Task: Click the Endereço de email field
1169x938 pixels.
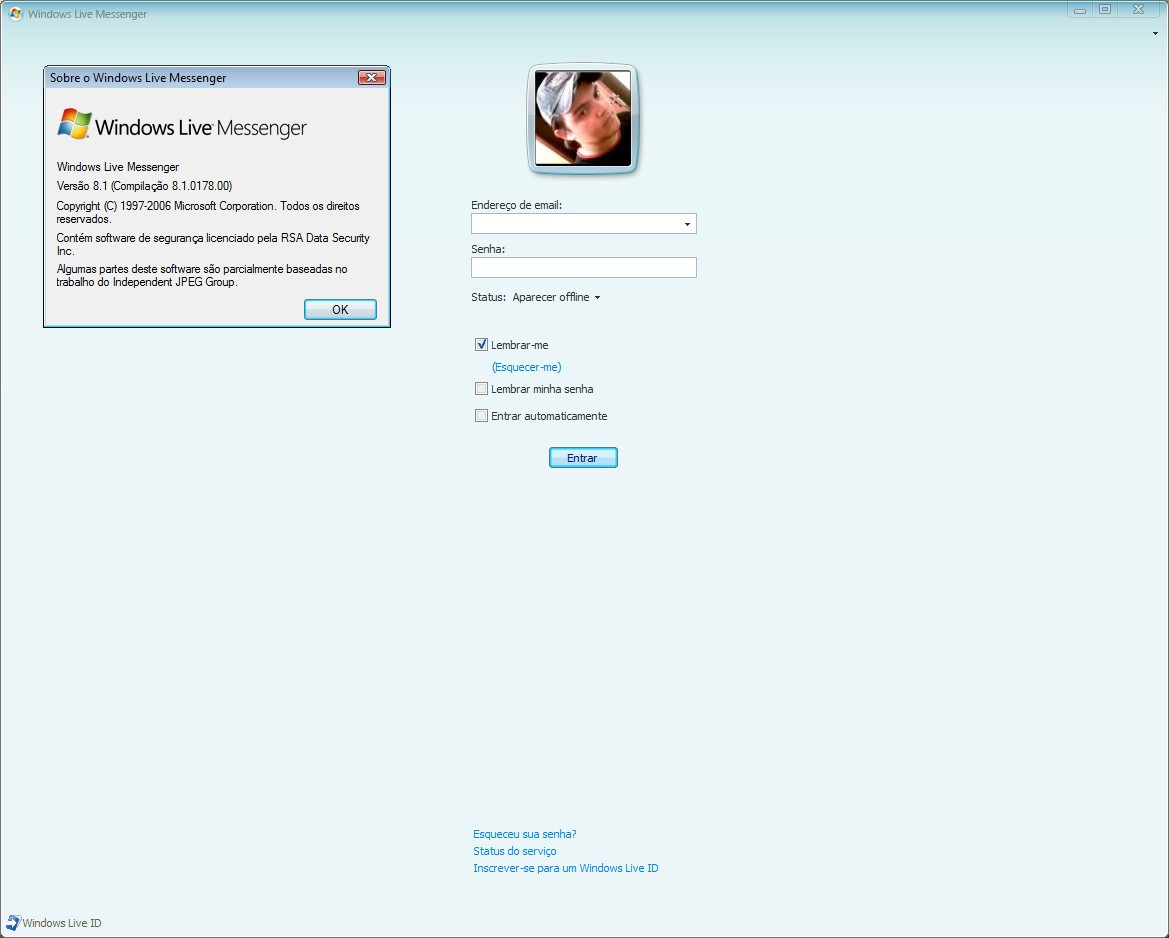Action: click(584, 224)
